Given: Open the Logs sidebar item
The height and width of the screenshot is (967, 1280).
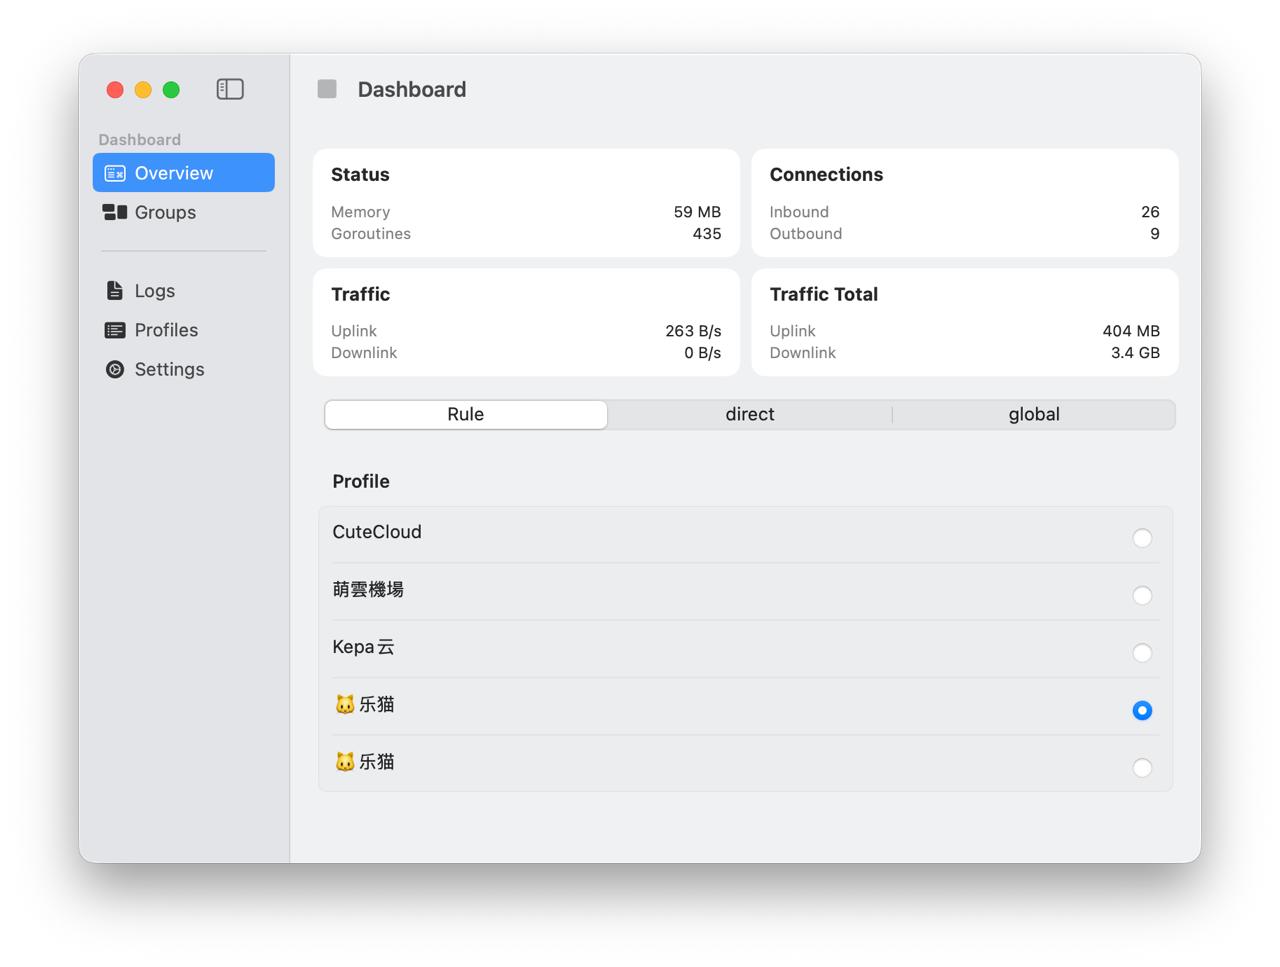Looking at the screenshot, I should (155, 291).
